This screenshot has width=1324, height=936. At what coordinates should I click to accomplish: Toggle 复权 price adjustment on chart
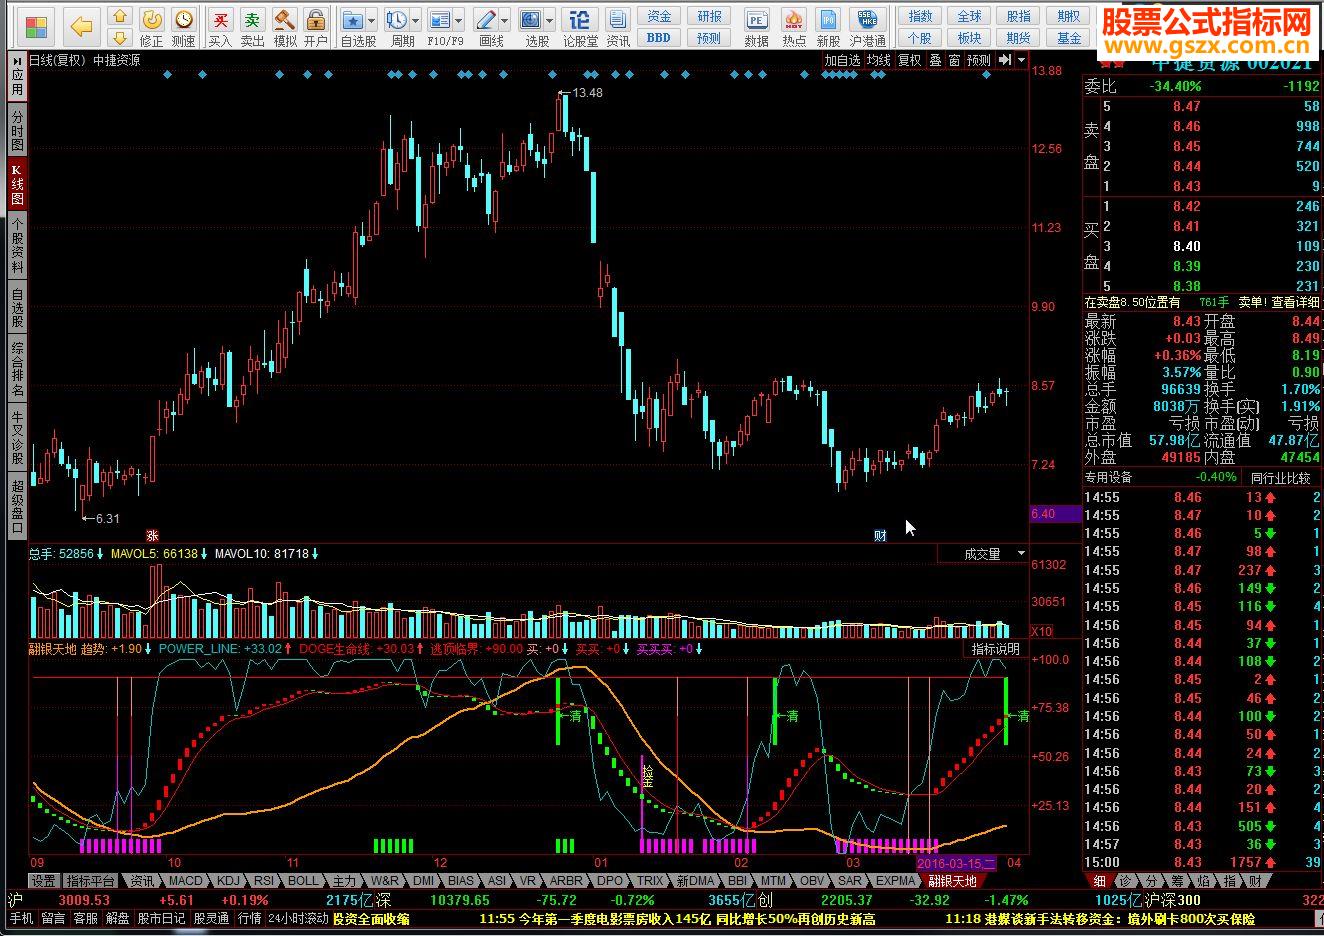[909, 61]
